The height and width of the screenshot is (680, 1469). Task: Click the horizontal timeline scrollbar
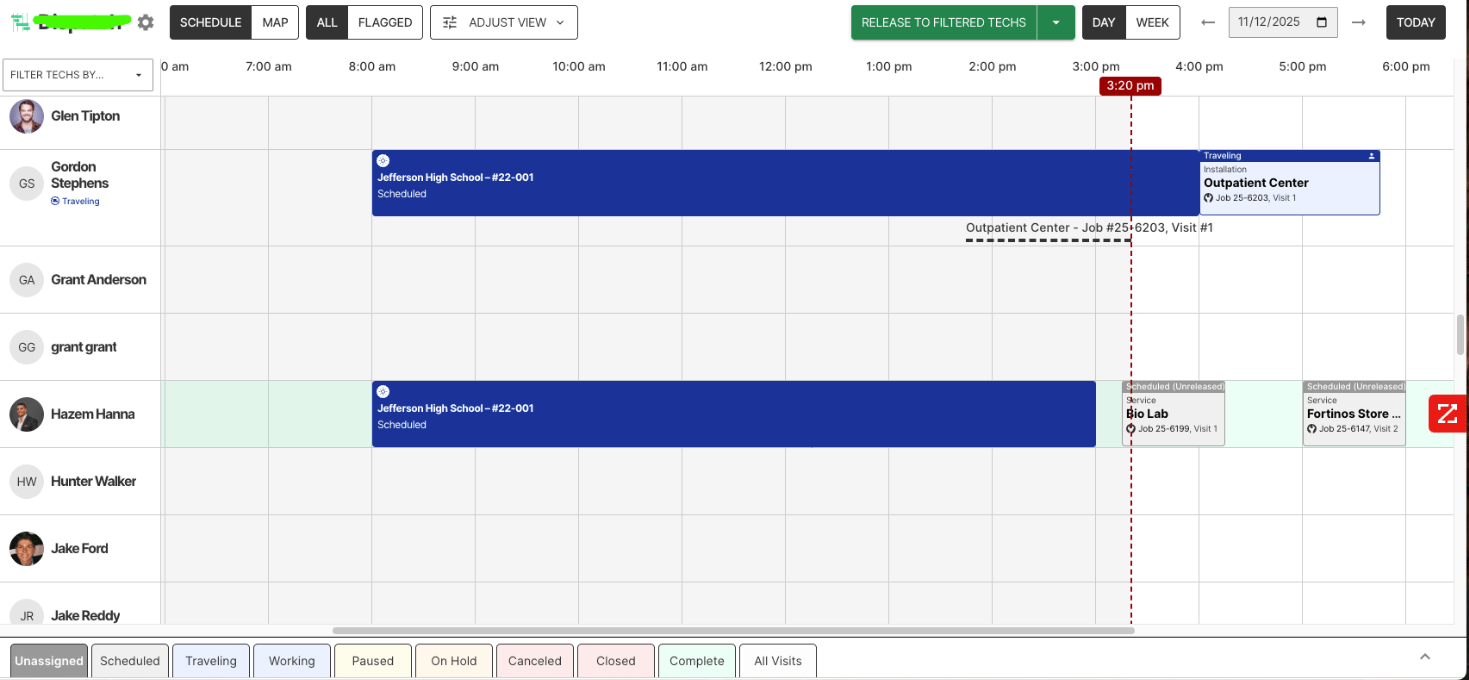(733, 631)
